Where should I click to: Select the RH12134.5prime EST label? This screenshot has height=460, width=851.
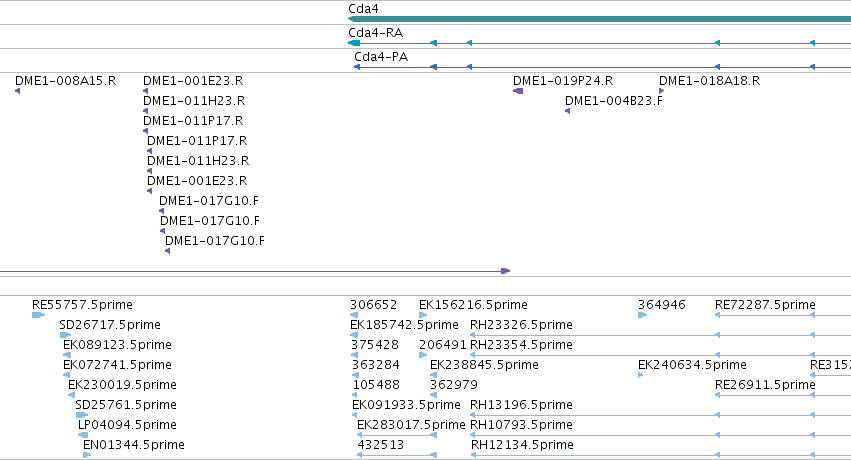tap(522, 445)
